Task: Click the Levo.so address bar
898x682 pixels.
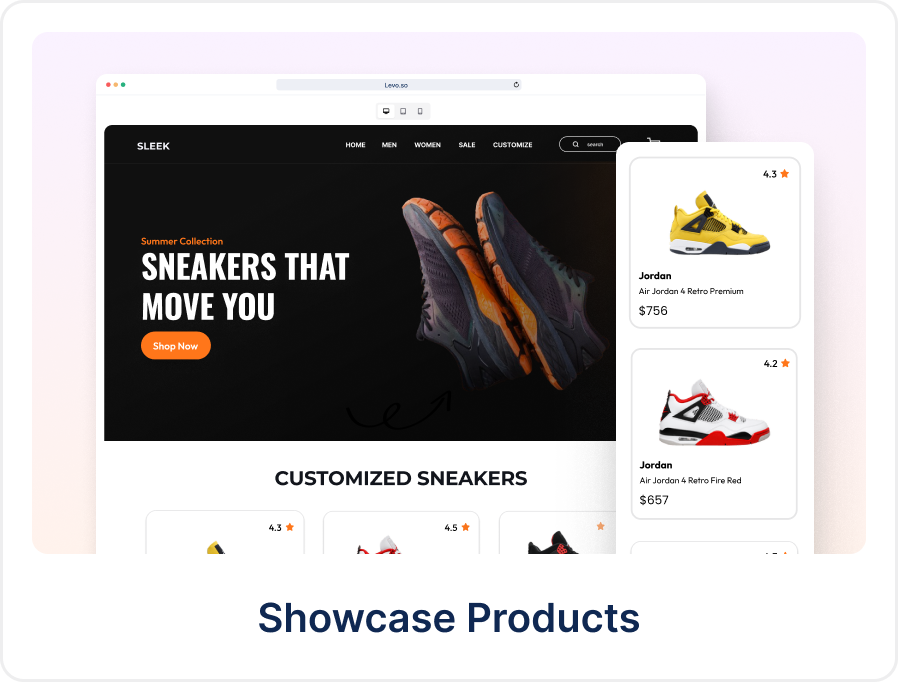Action: tap(399, 85)
